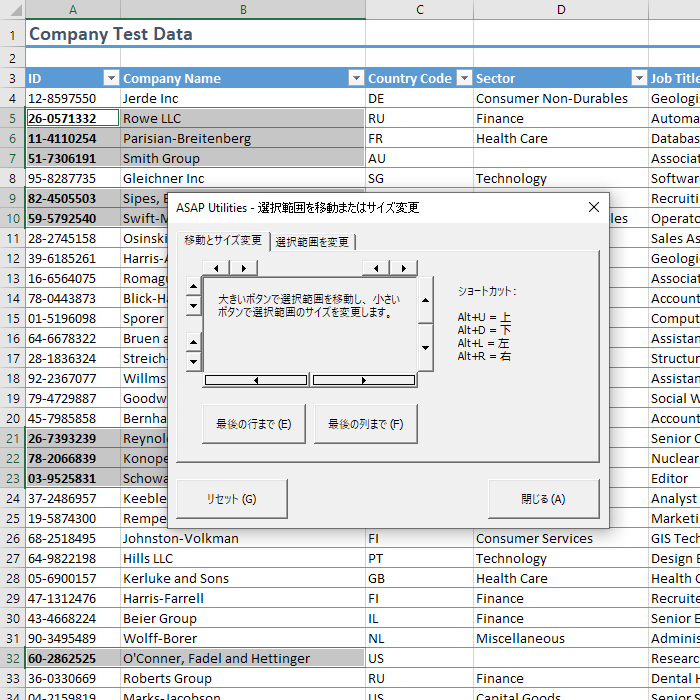
Task: Click the Wolff-Borer cell
Action: pos(243,638)
